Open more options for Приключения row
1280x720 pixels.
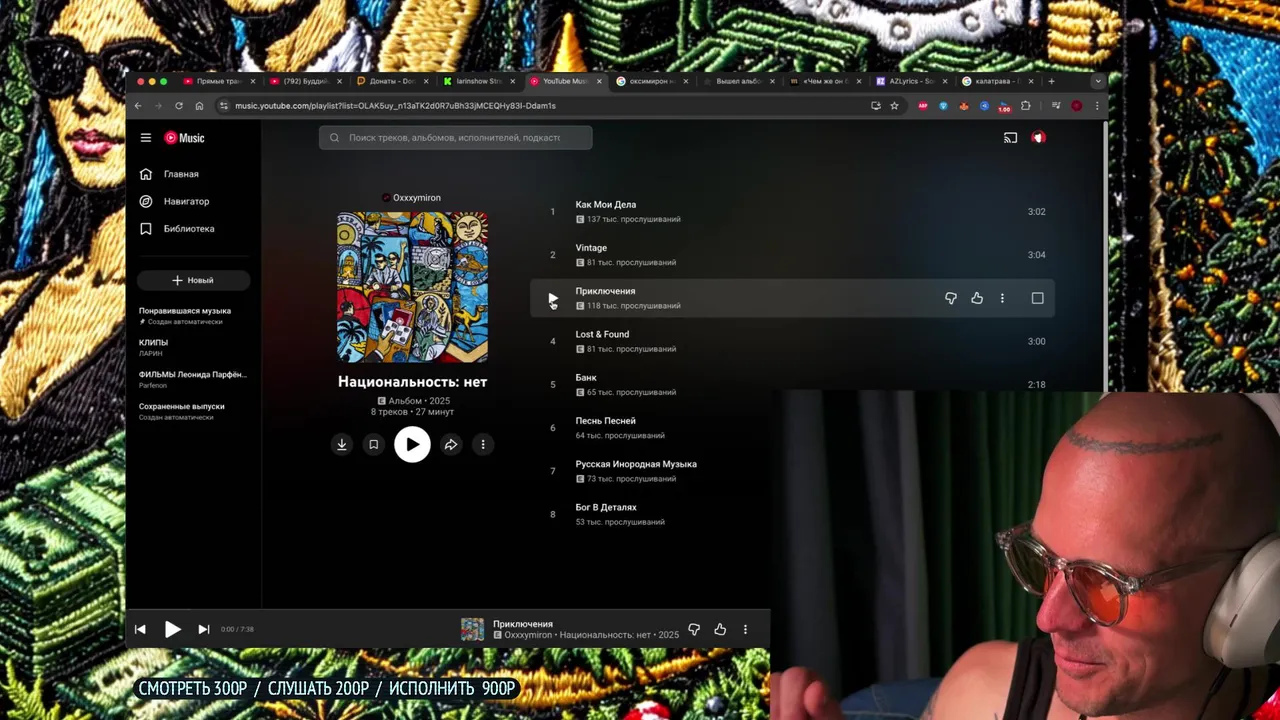pos(1002,298)
